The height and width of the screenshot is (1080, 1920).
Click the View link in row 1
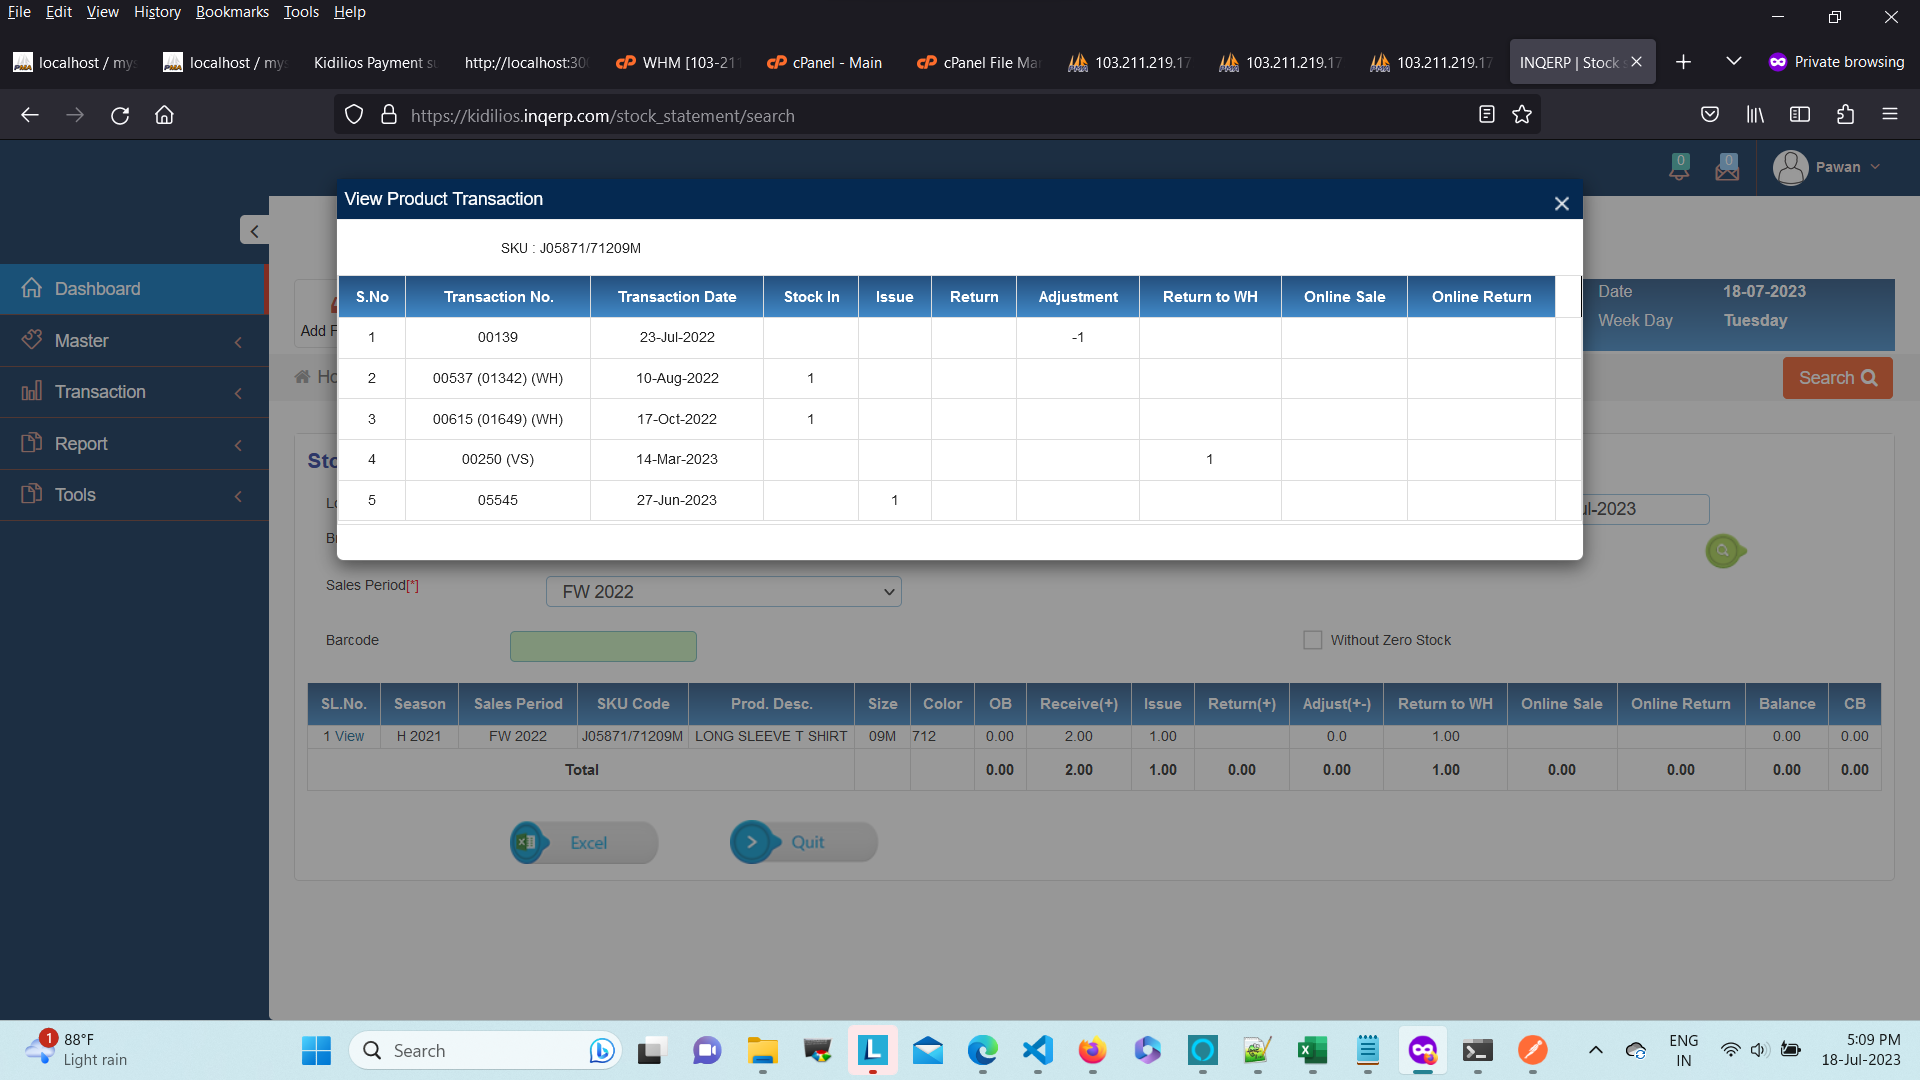[x=349, y=736]
